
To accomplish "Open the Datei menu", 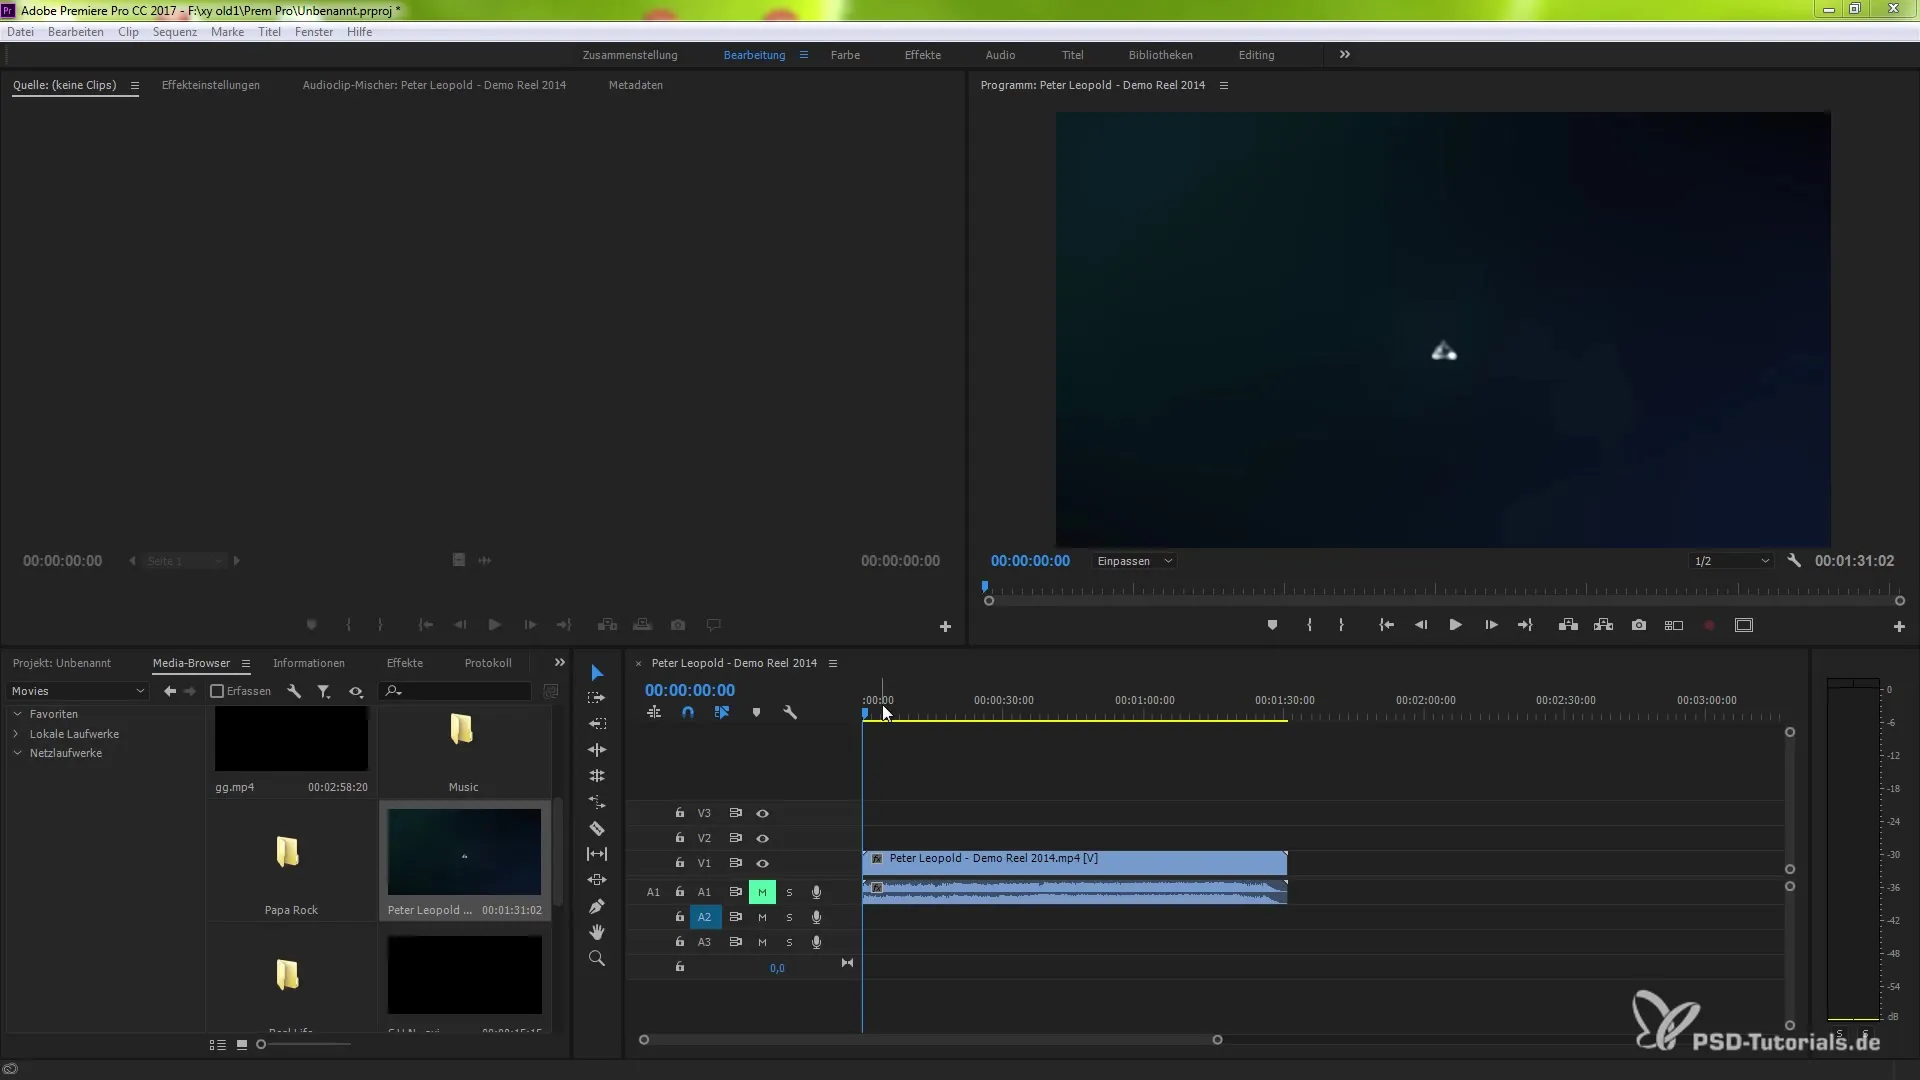I will click(20, 32).
